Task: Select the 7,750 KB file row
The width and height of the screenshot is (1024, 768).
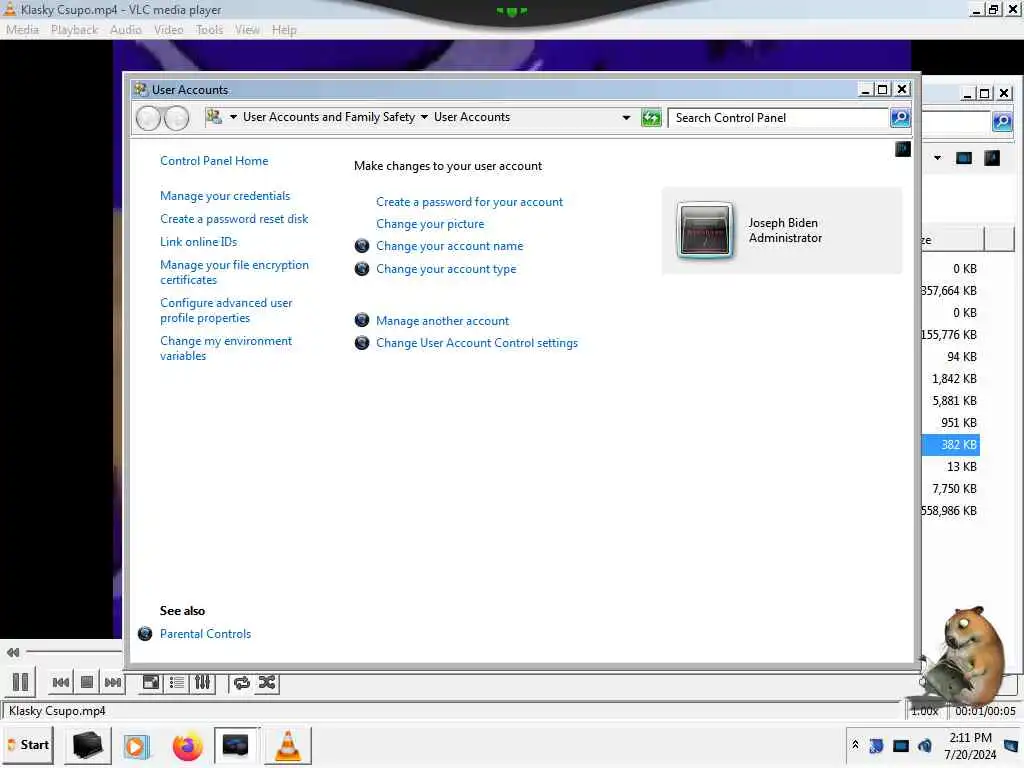Action: [x=950, y=488]
